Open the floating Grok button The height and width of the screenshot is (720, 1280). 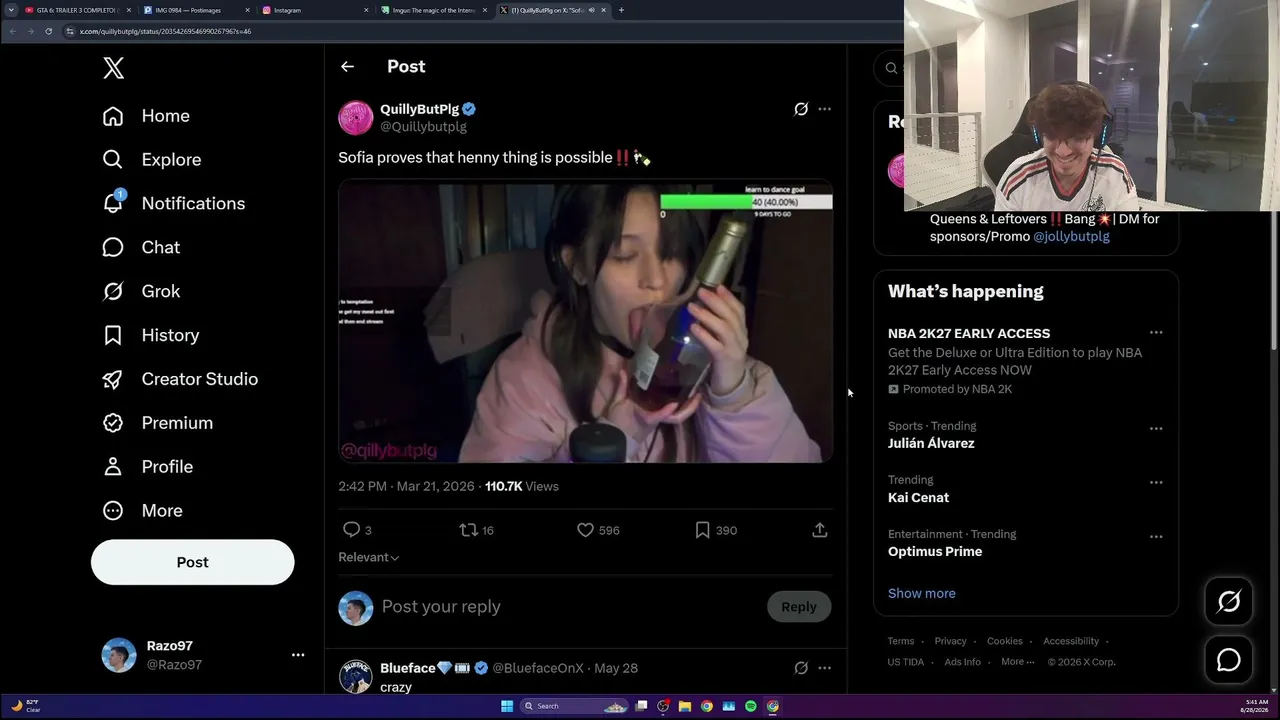coord(1229,601)
